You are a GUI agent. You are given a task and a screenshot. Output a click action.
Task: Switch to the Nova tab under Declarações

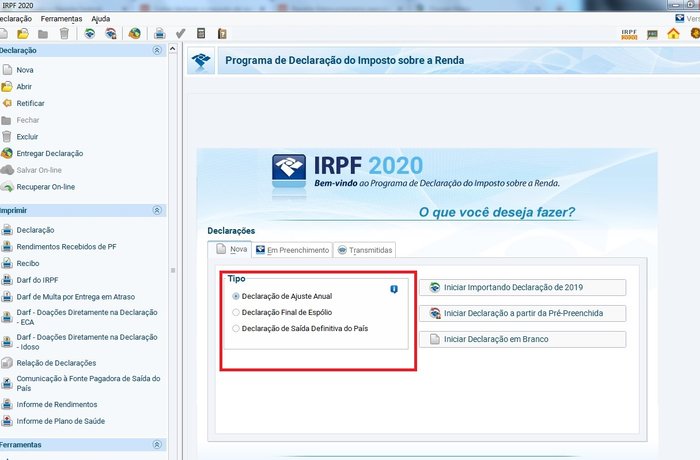(x=230, y=249)
